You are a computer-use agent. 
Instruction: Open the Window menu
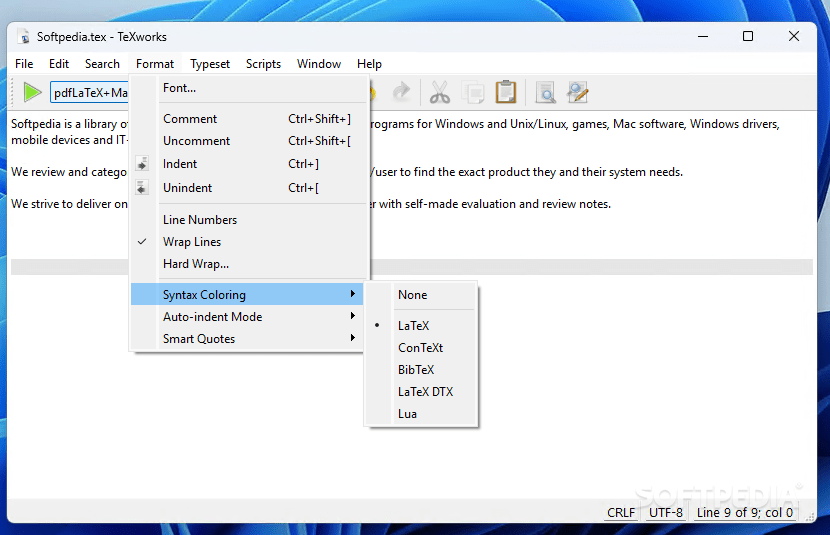pyautogui.click(x=319, y=64)
